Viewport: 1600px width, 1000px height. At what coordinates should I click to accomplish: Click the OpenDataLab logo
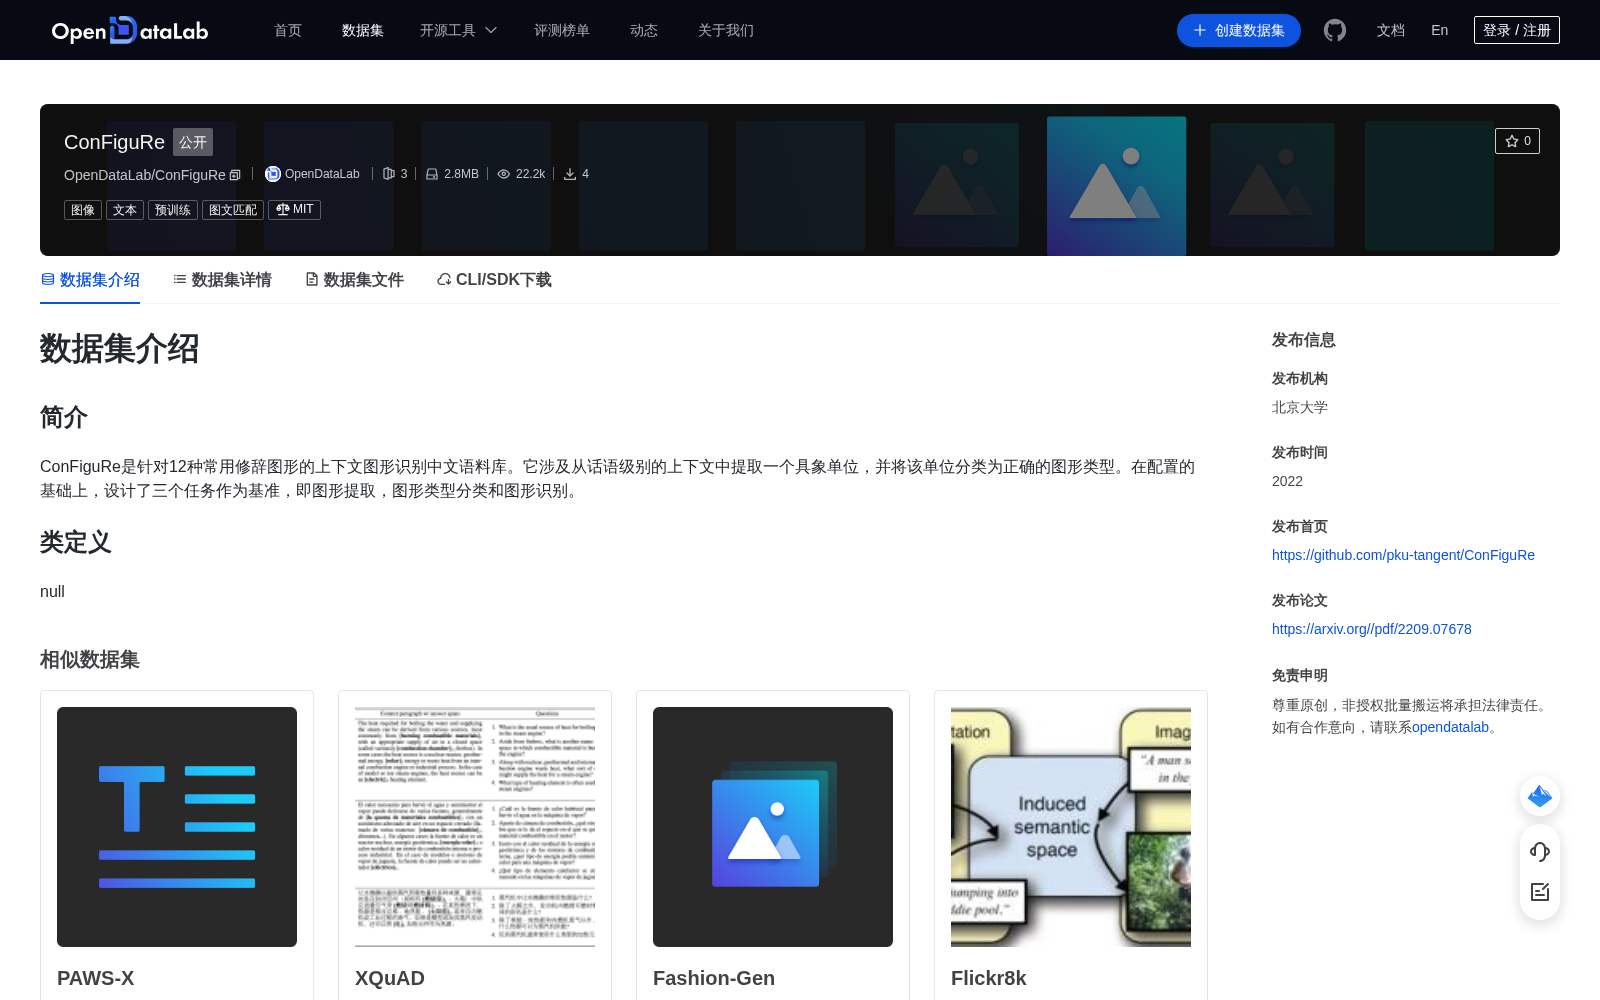point(130,30)
